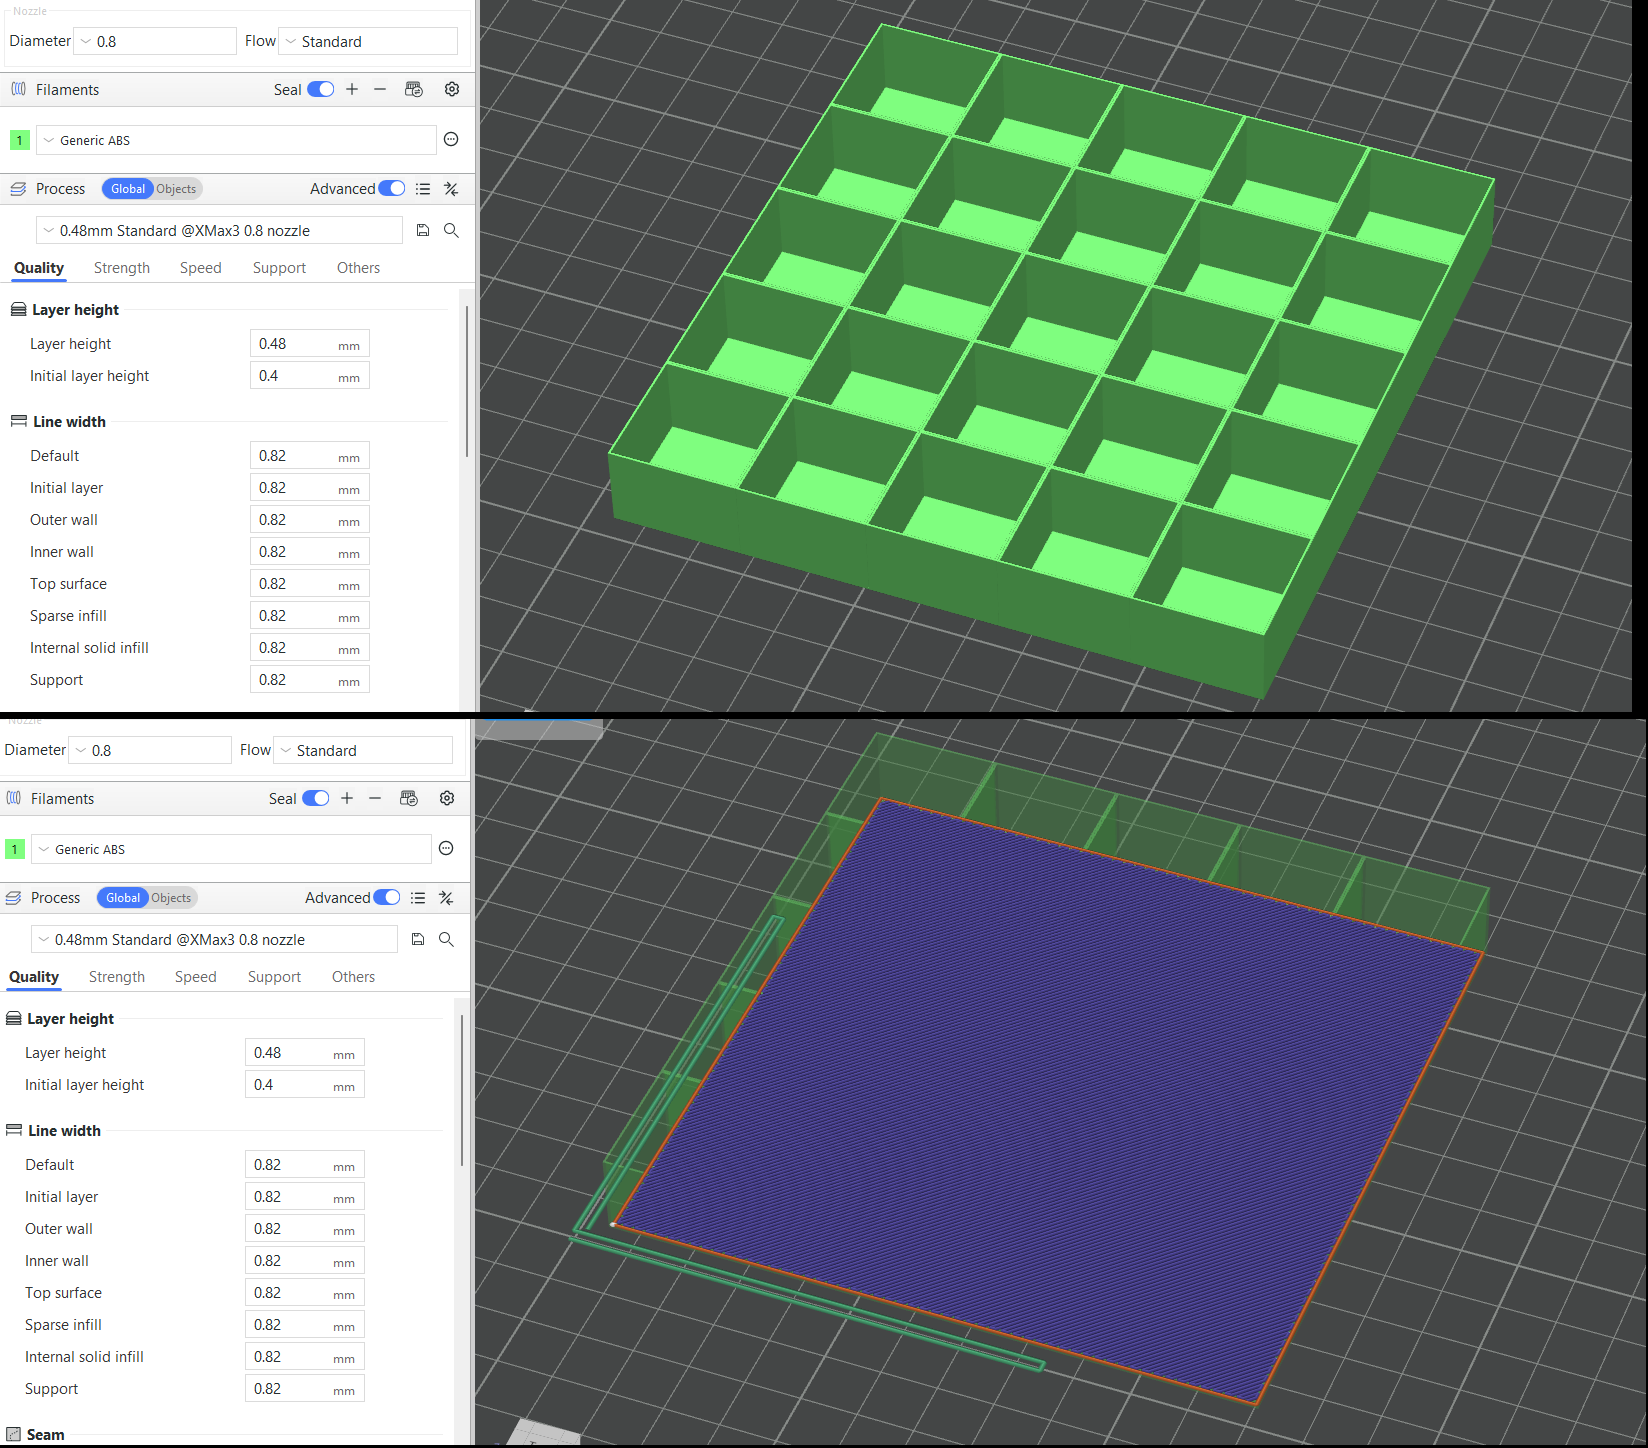Click the Support line width field, lower panel
1648x1448 pixels.
click(x=305, y=1389)
